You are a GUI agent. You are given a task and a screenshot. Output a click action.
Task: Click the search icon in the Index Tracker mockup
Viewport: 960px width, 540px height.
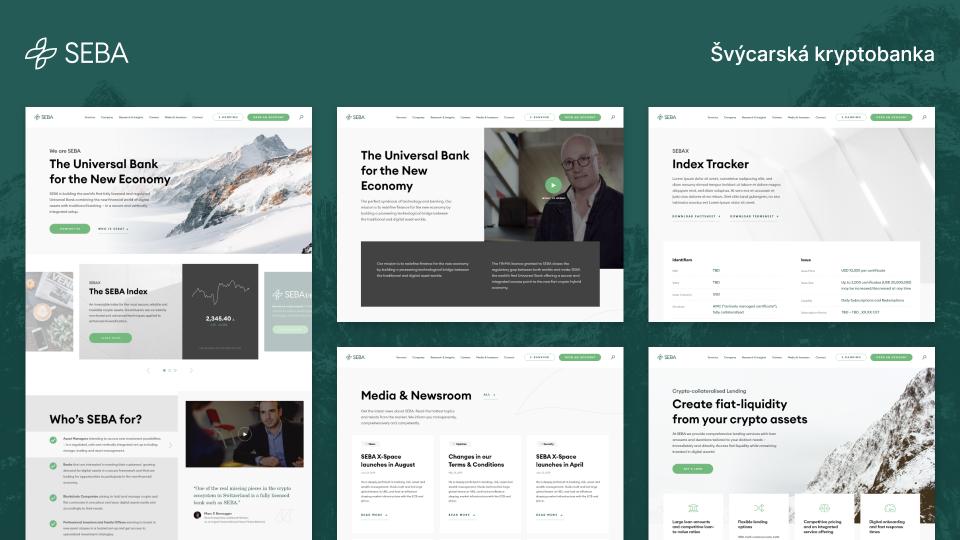coord(924,117)
